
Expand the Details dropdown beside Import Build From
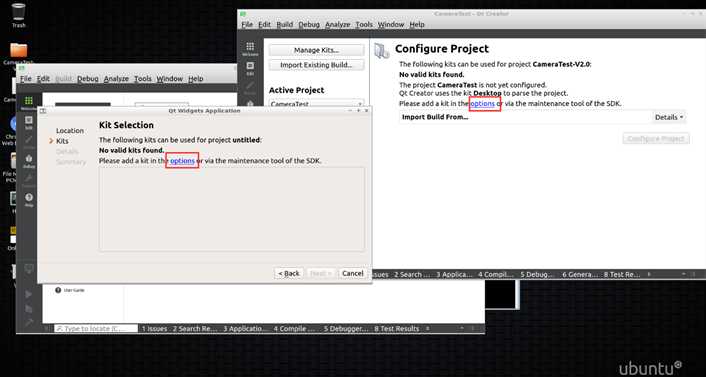pos(669,117)
